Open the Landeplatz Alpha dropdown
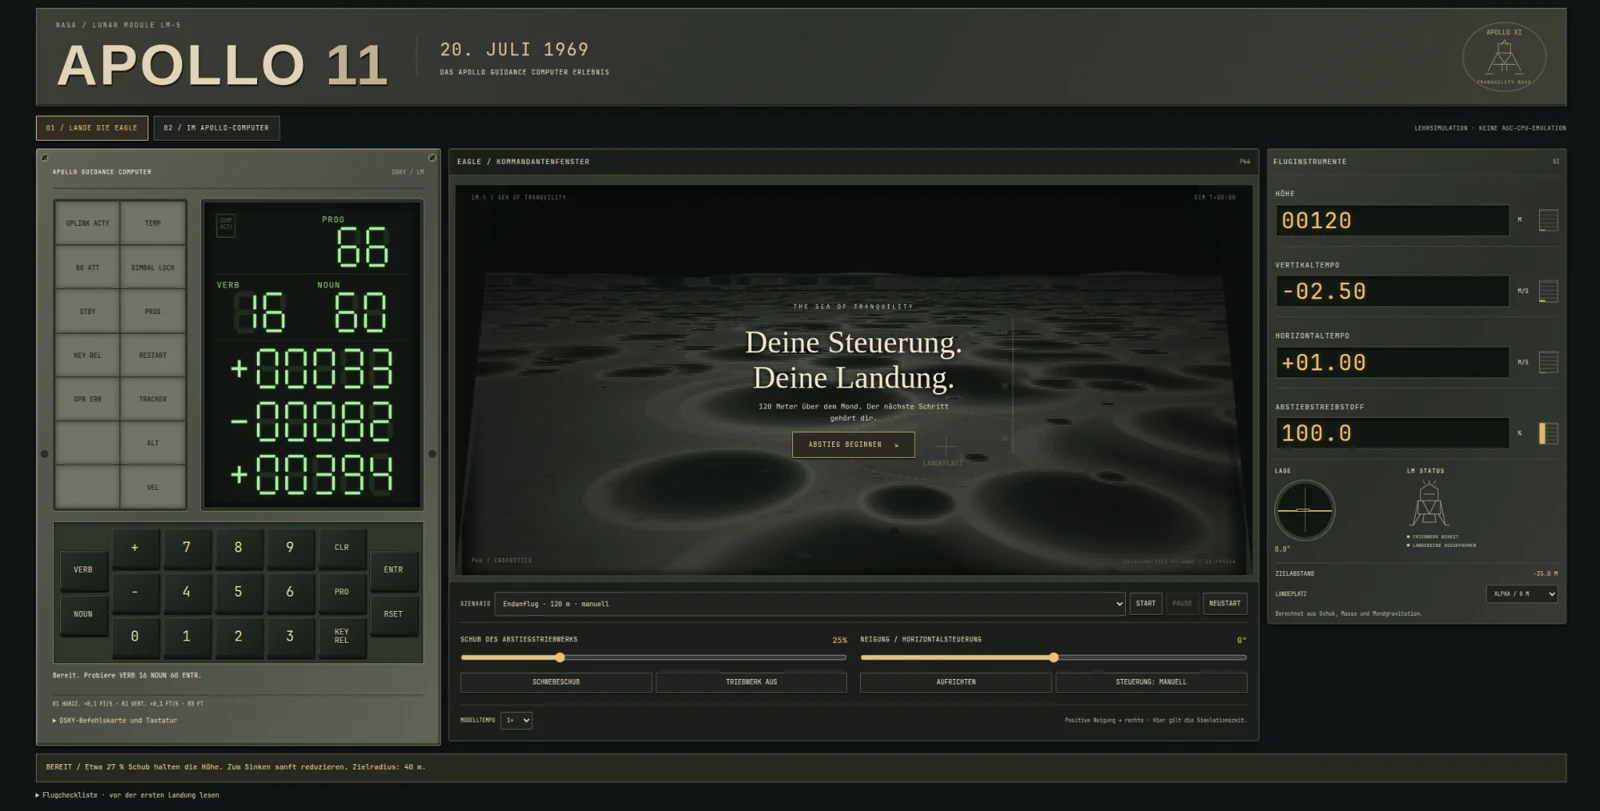This screenshot has width=1600, height=811. click(x=1522, y=594)
